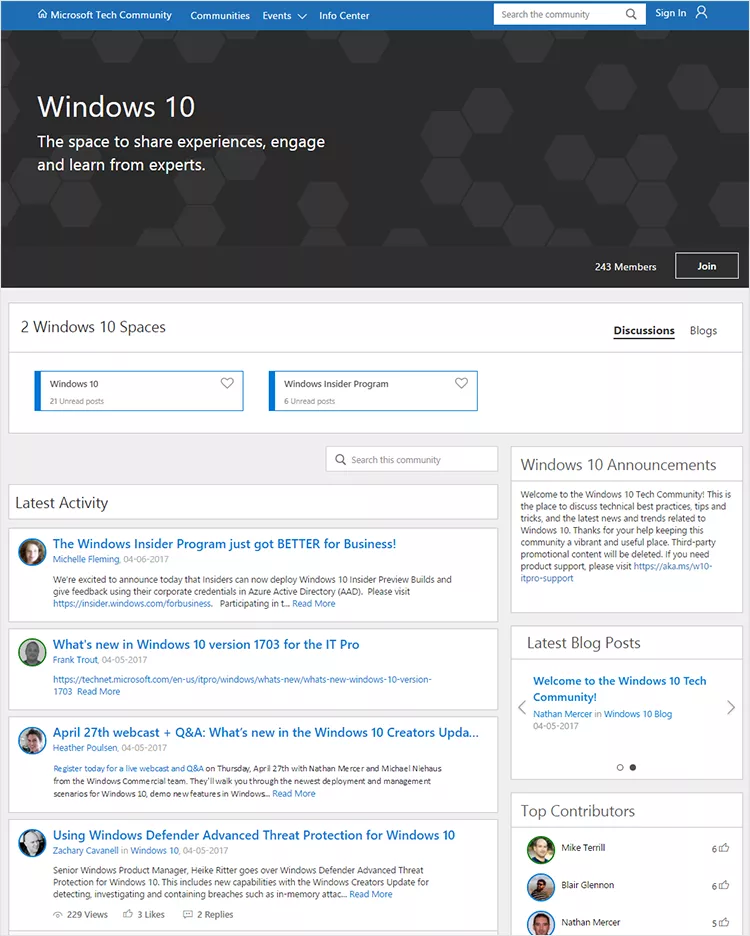Expand the Events dropdown menu
The width and height of the screenshot is (750, 936).
point(284,16)
